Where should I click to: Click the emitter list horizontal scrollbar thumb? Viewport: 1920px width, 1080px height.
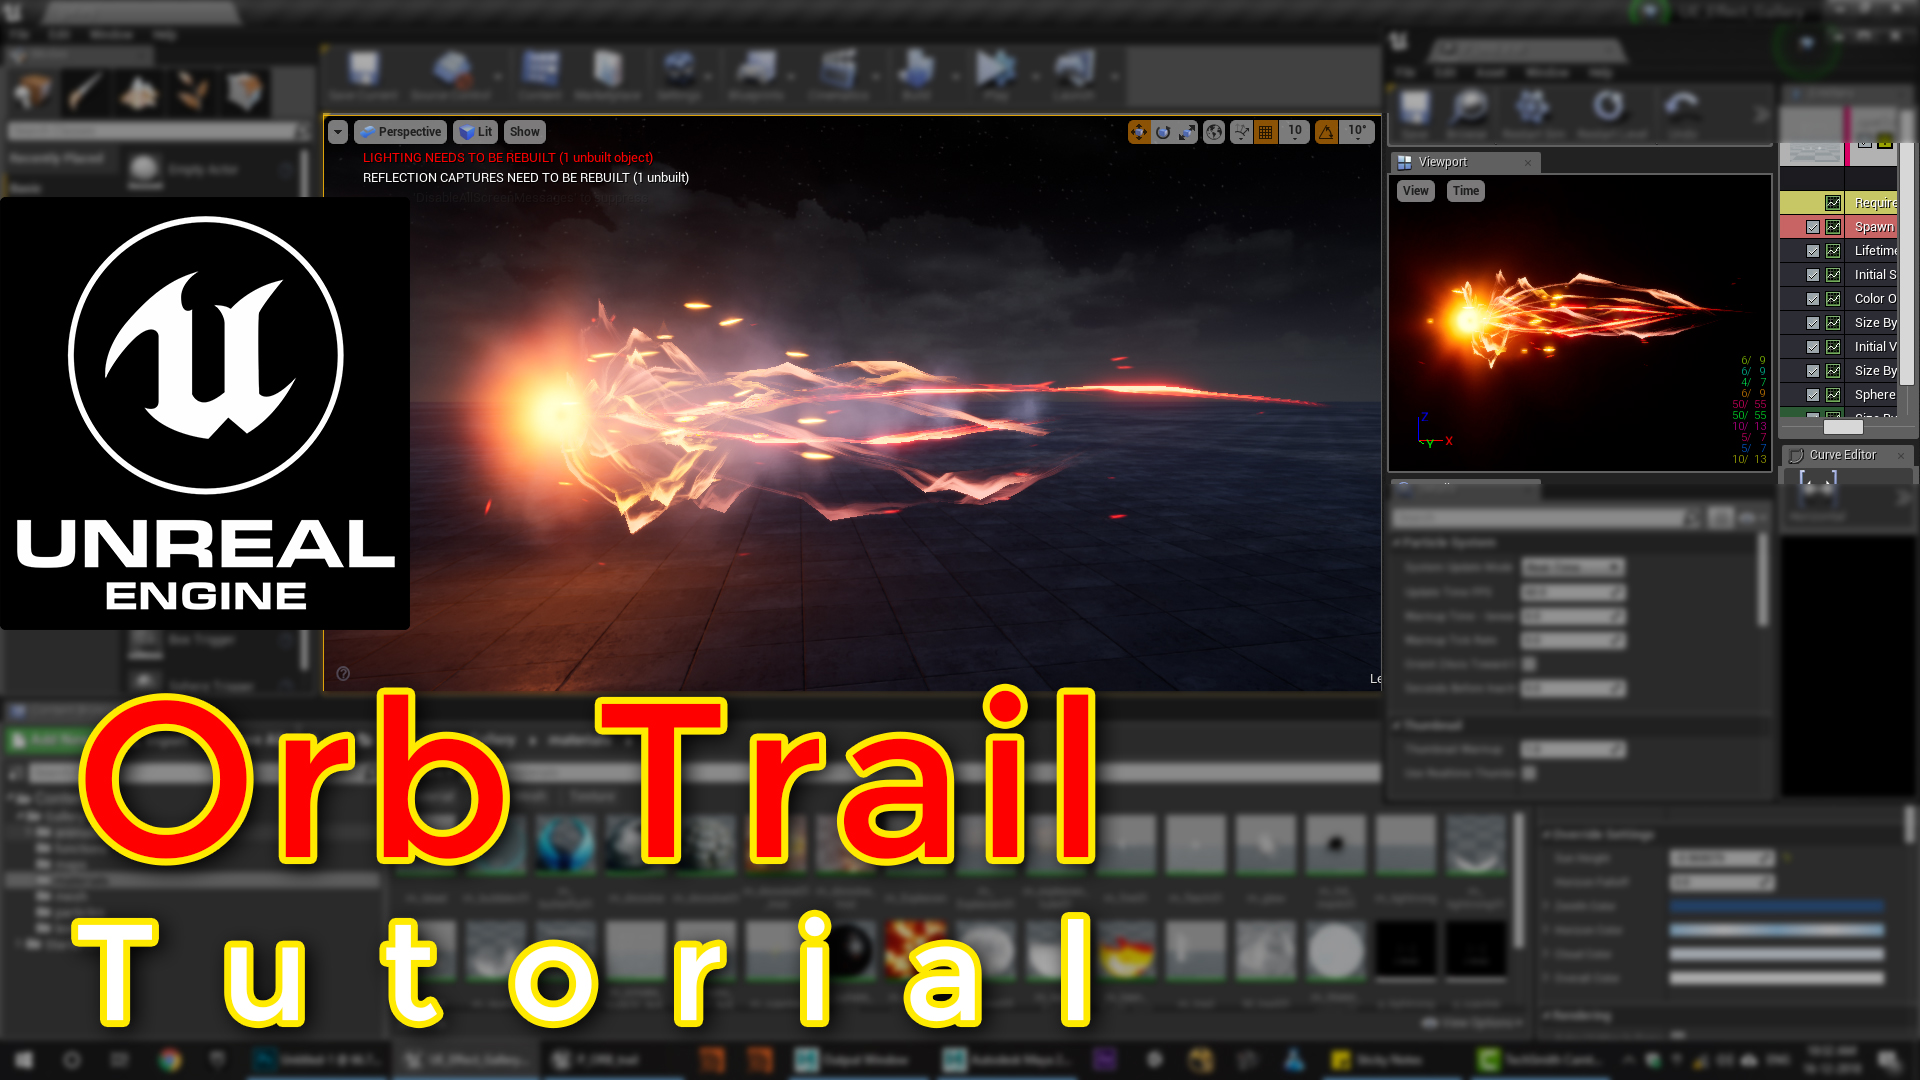[x=1843, y=427]
